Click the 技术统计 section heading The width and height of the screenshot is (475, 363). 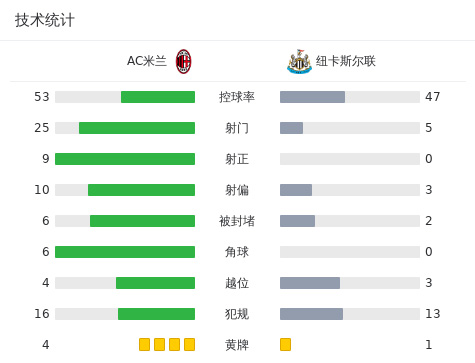coord(45,20)
